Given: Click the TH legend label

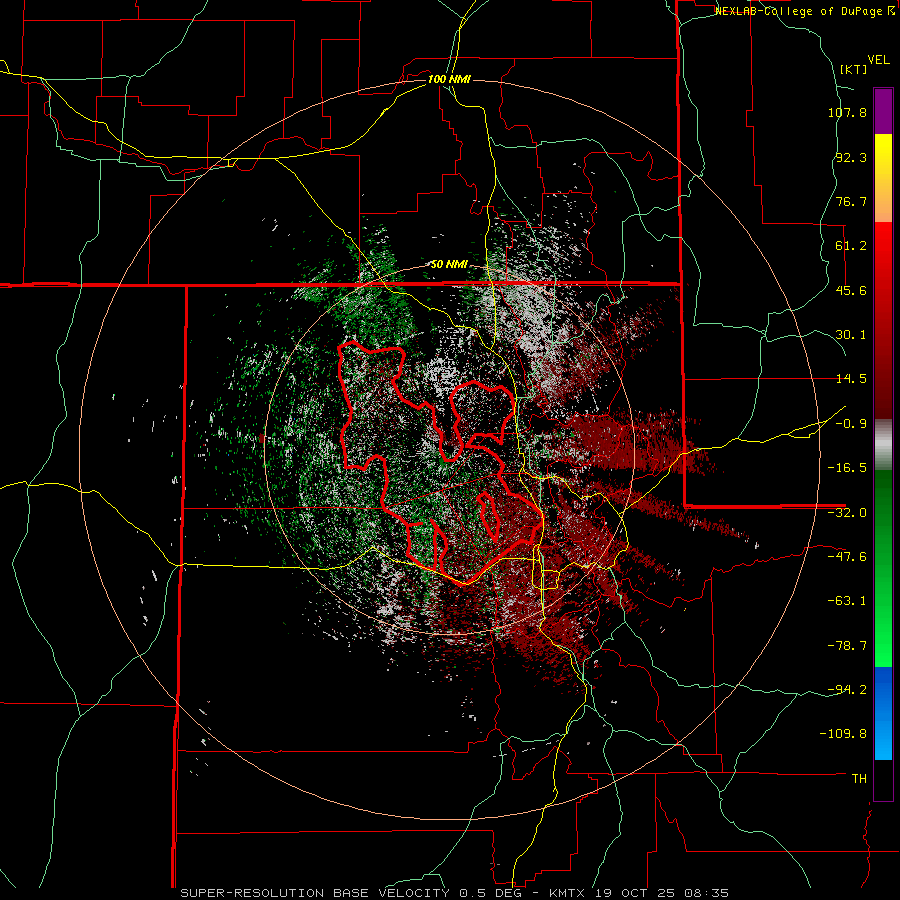Looking at the screenshot, I should tap(859, 779).
